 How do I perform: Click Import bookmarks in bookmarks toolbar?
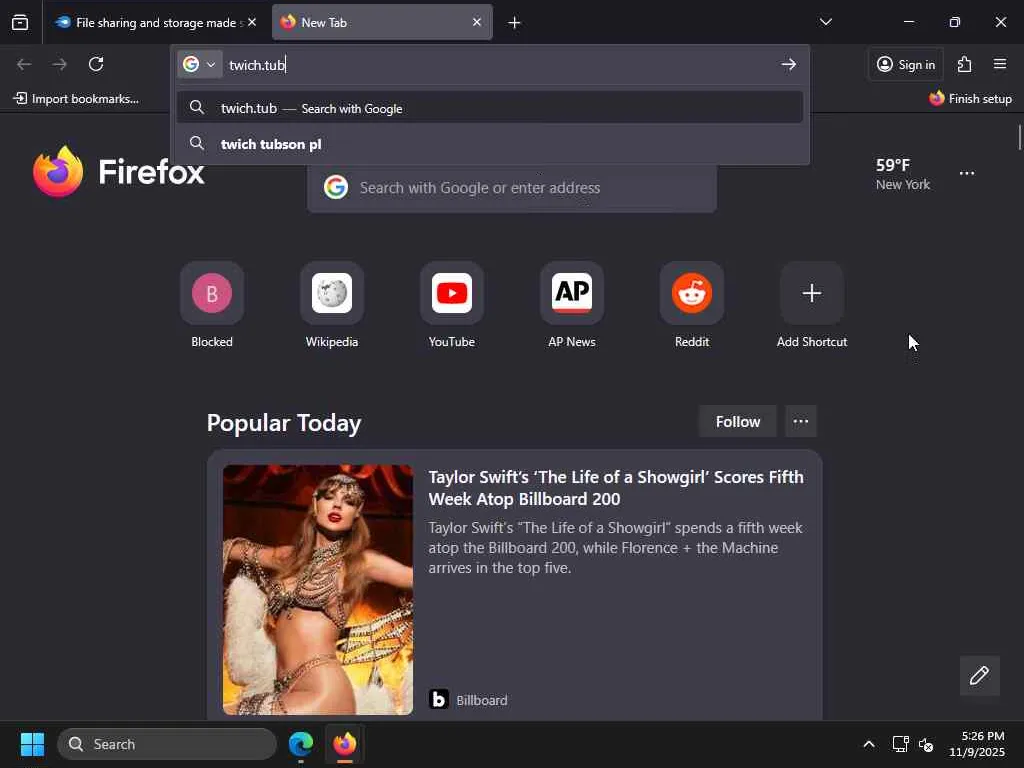pos(76,99)
